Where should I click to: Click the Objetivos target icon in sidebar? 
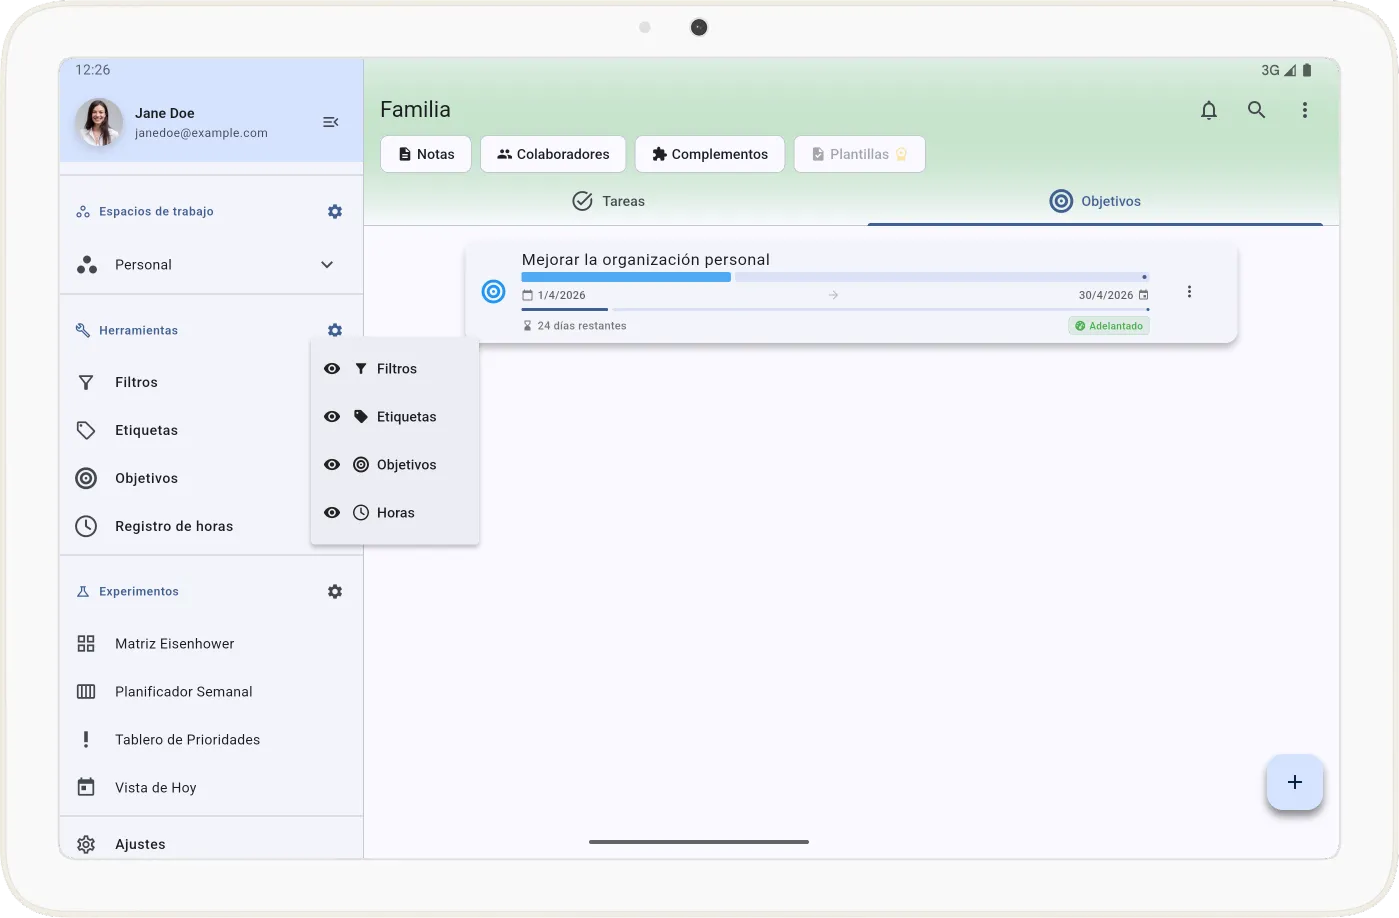86,478
